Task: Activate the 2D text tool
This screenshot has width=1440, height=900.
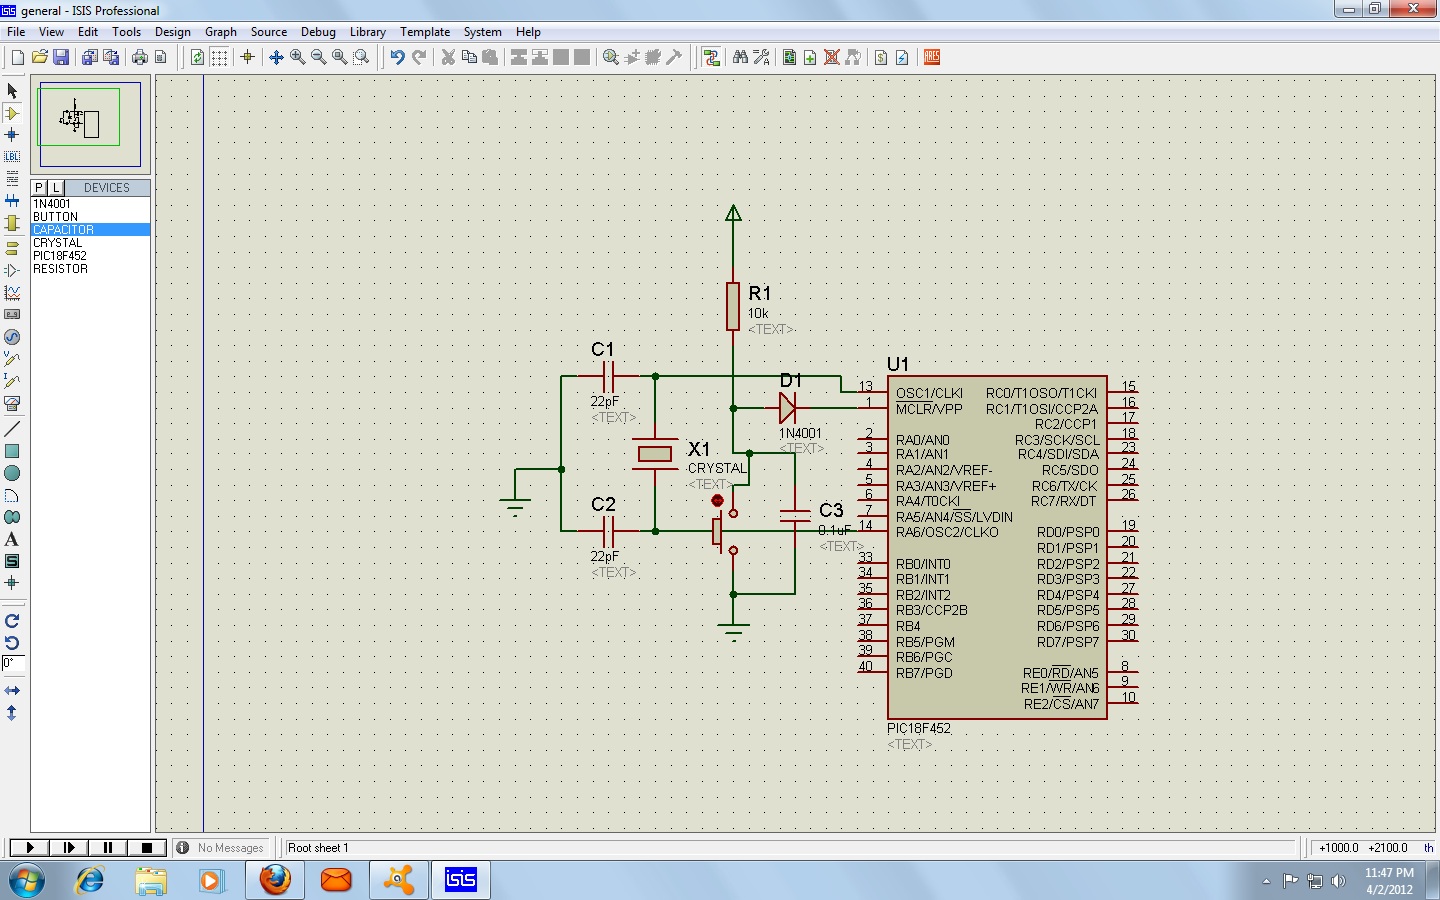Action: click(x=12, y=539)
